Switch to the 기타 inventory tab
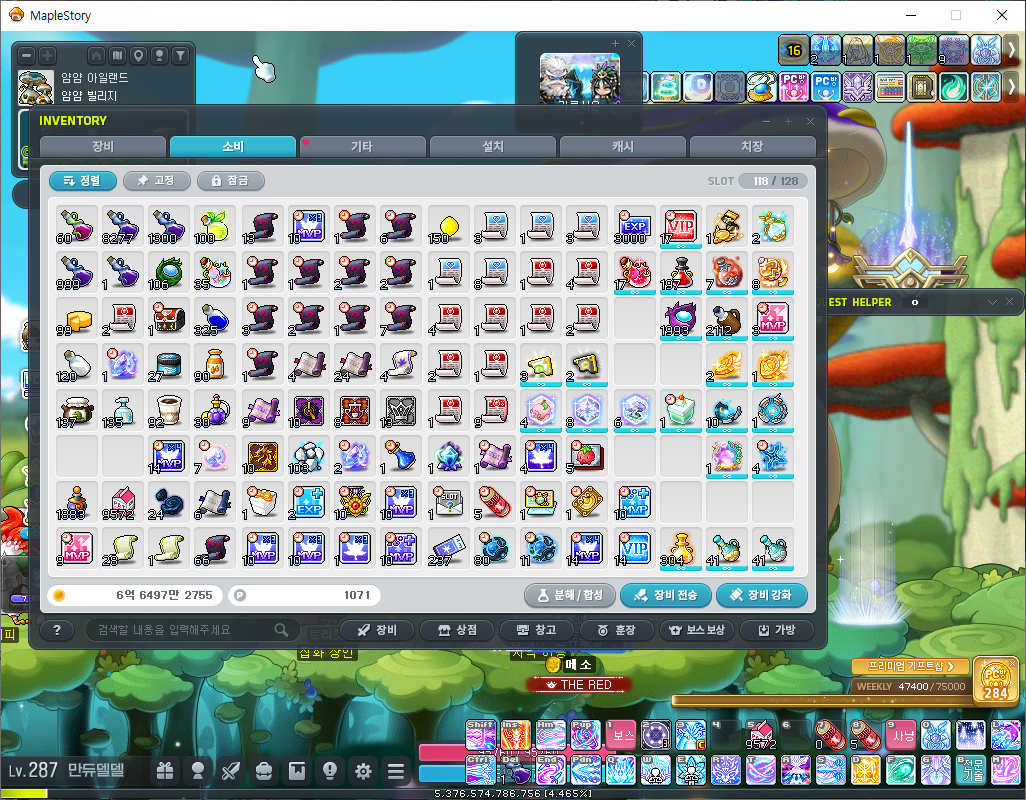This screenshot has width=1026, height=800. [x=363, y=147]
